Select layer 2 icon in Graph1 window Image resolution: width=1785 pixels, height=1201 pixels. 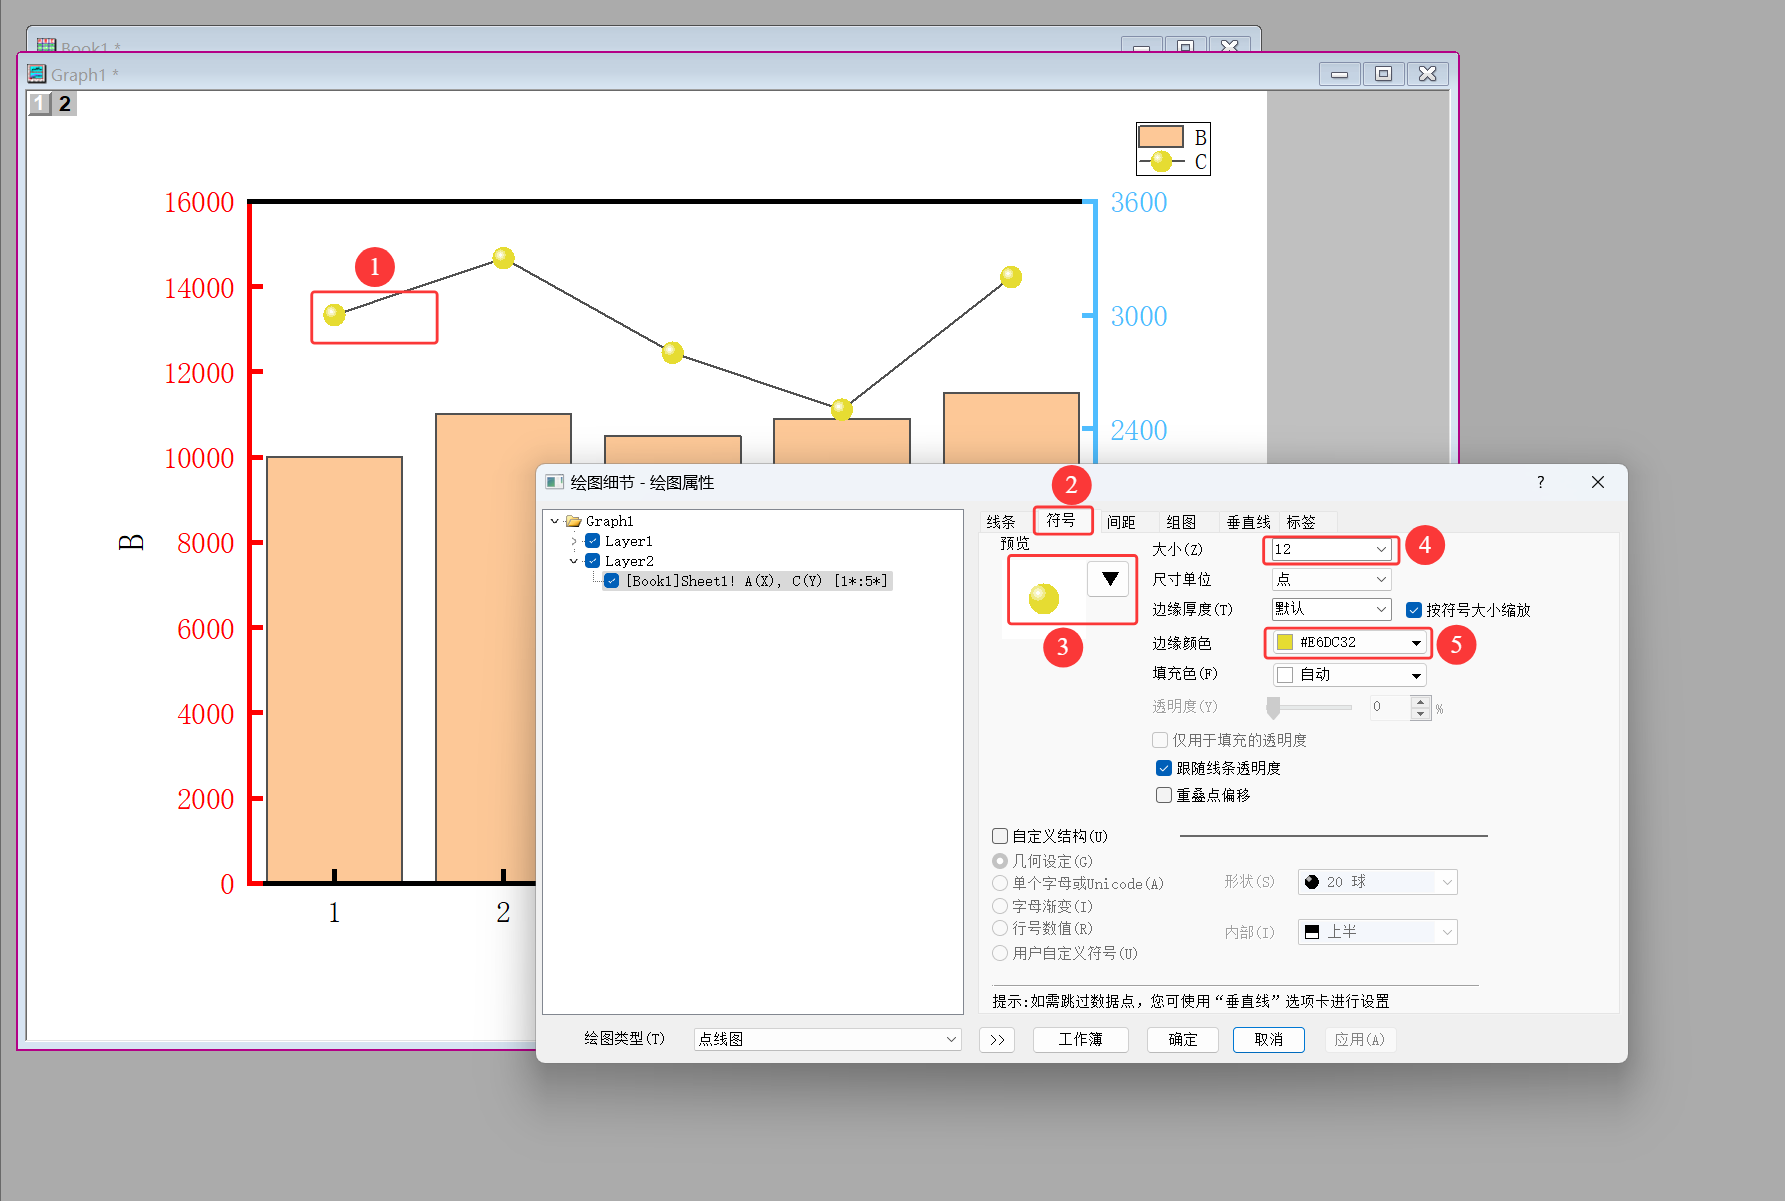[64, 103]
